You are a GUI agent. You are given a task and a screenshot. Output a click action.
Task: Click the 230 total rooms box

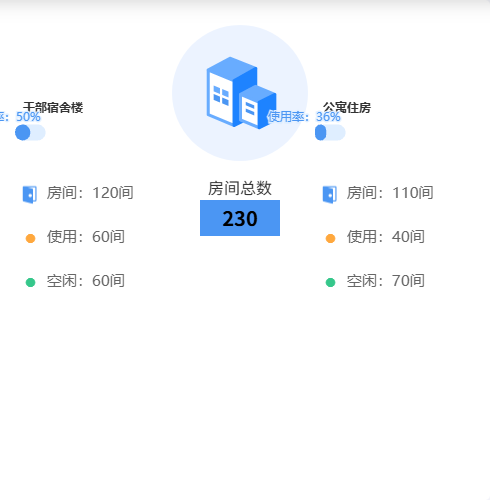pos(240,218)
